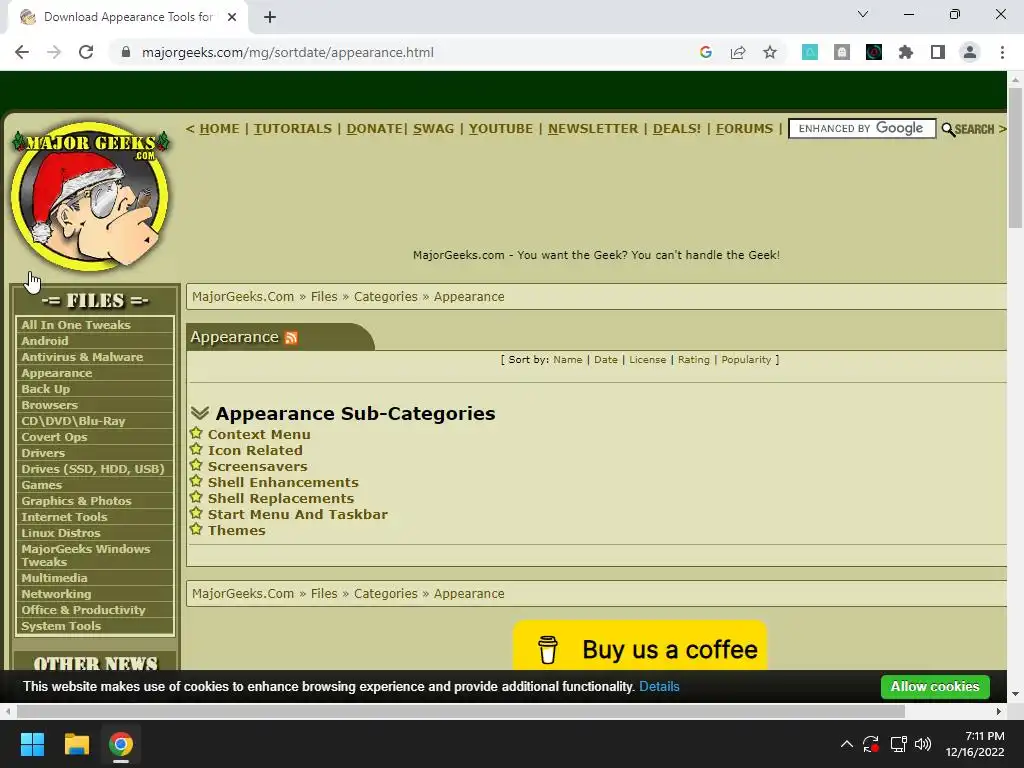Screen dimensions: 1024x768
Task: Click the star icon beside Screensavers
Action: click(196, 465)
